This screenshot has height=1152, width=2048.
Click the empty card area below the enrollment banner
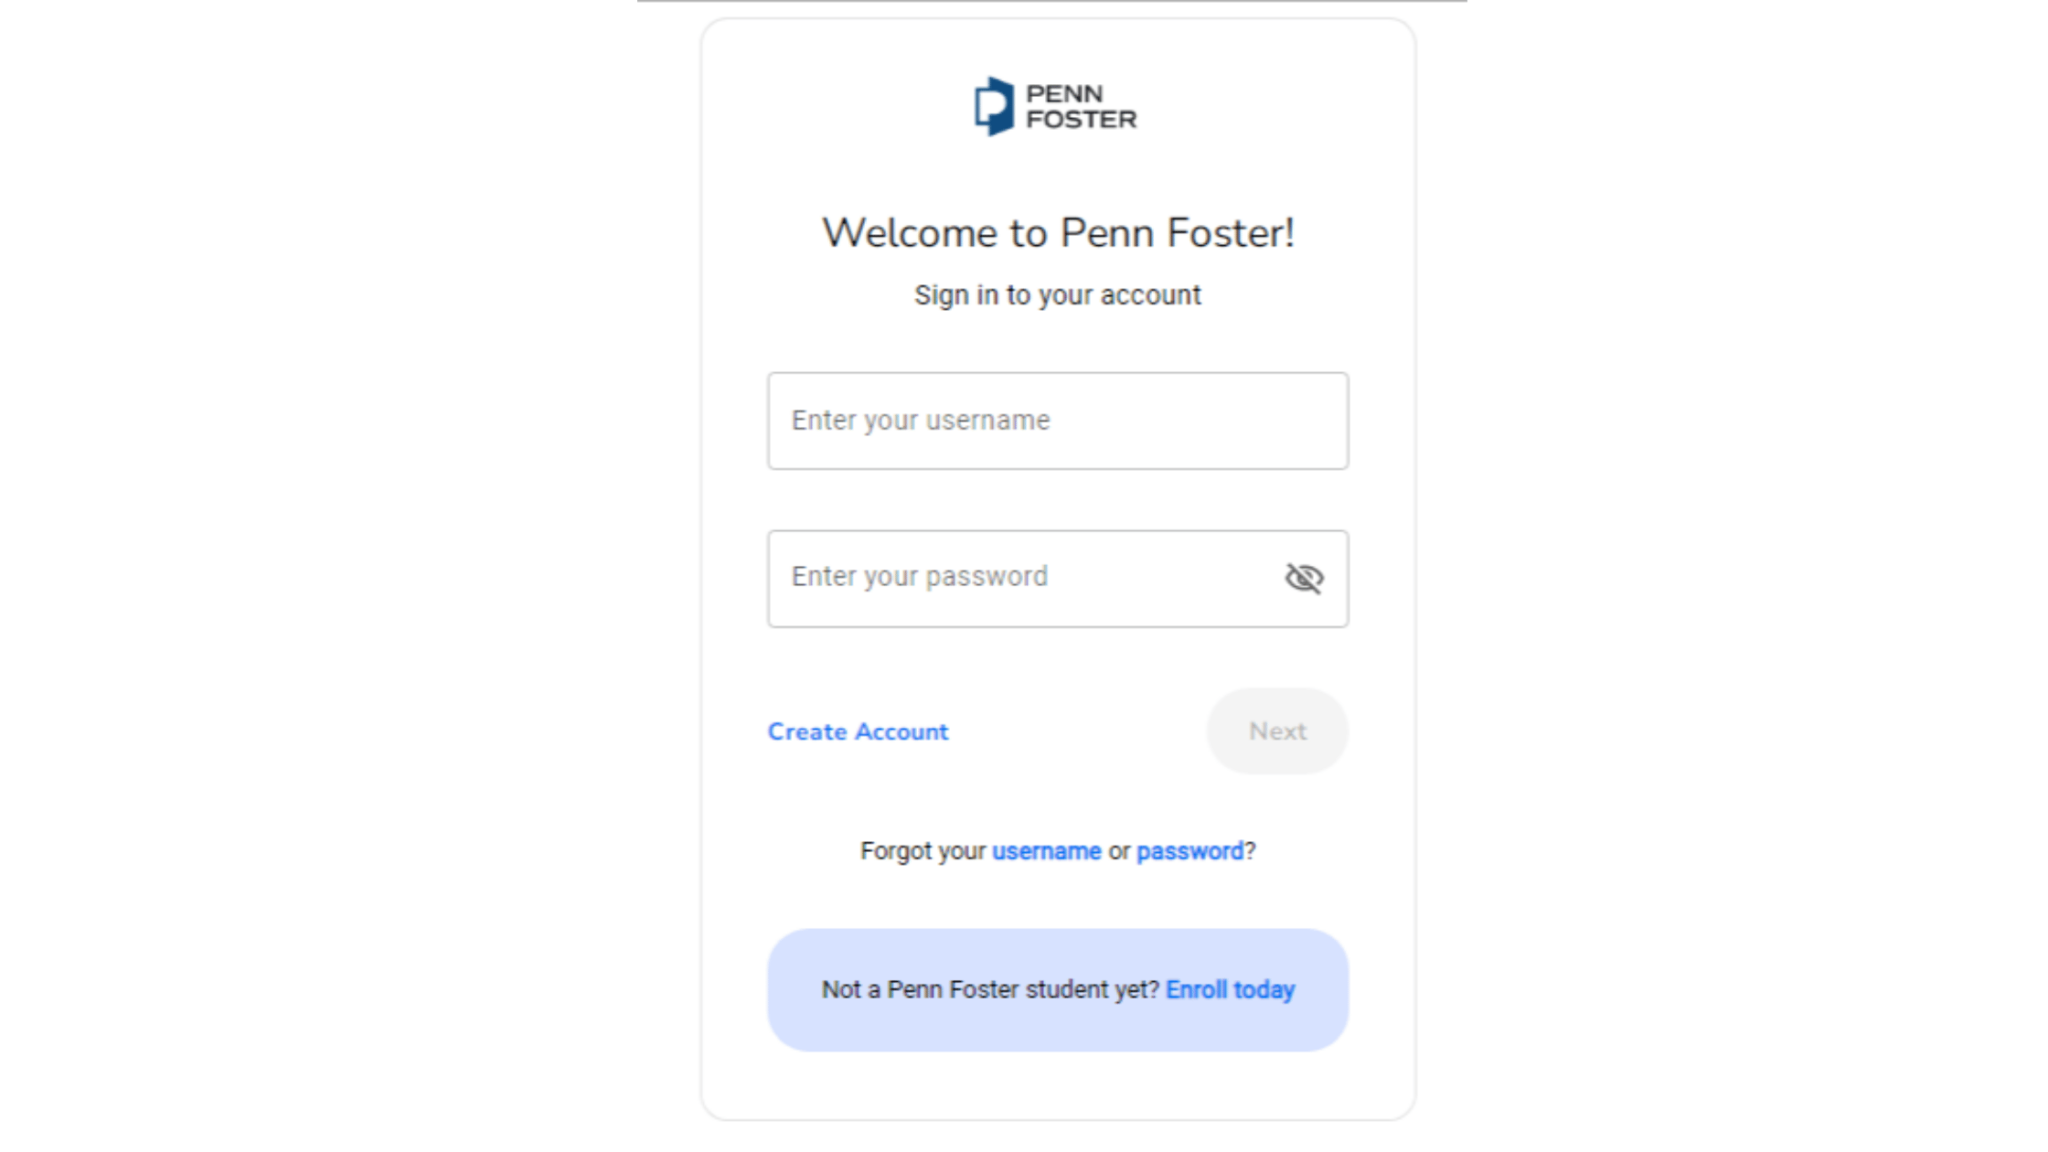click(1058, 1085)
